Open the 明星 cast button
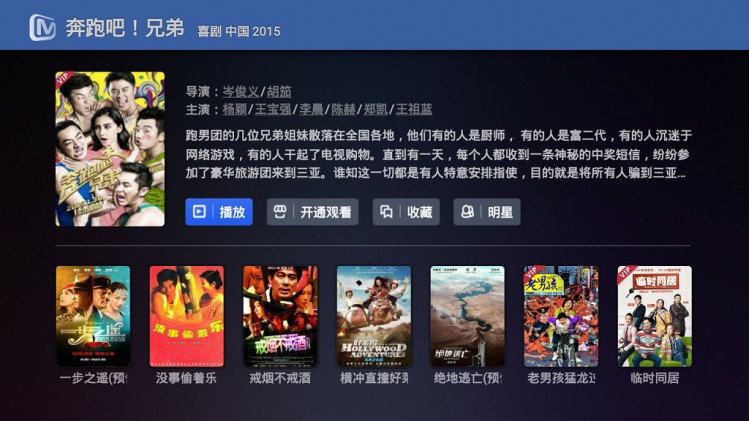Viewport: 749px width, 421px height. pos(487,212)
